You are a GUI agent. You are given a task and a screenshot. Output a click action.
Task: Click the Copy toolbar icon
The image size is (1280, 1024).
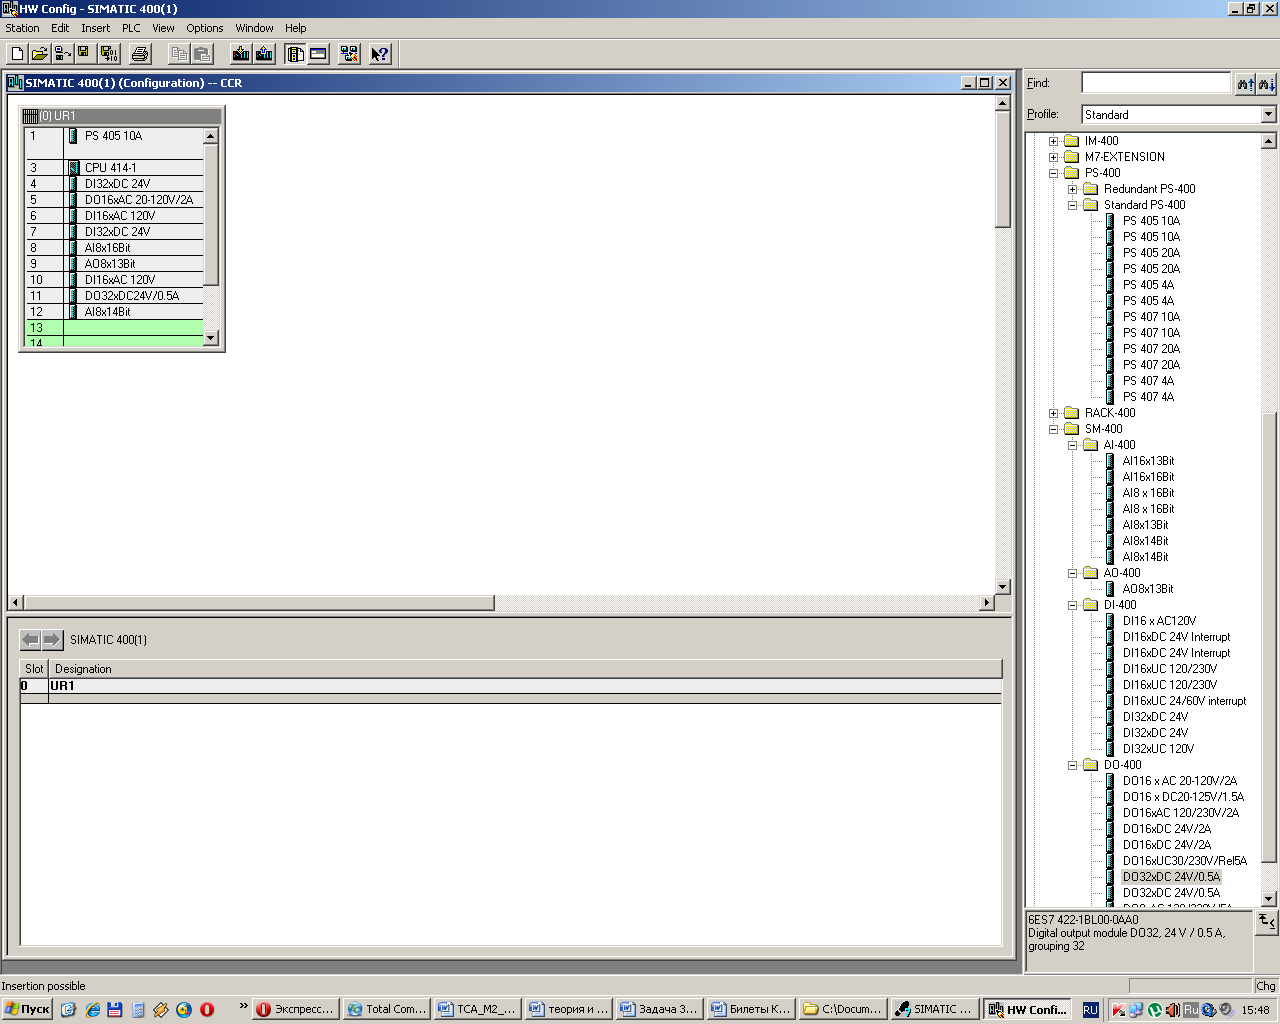[x=179, y=54]
